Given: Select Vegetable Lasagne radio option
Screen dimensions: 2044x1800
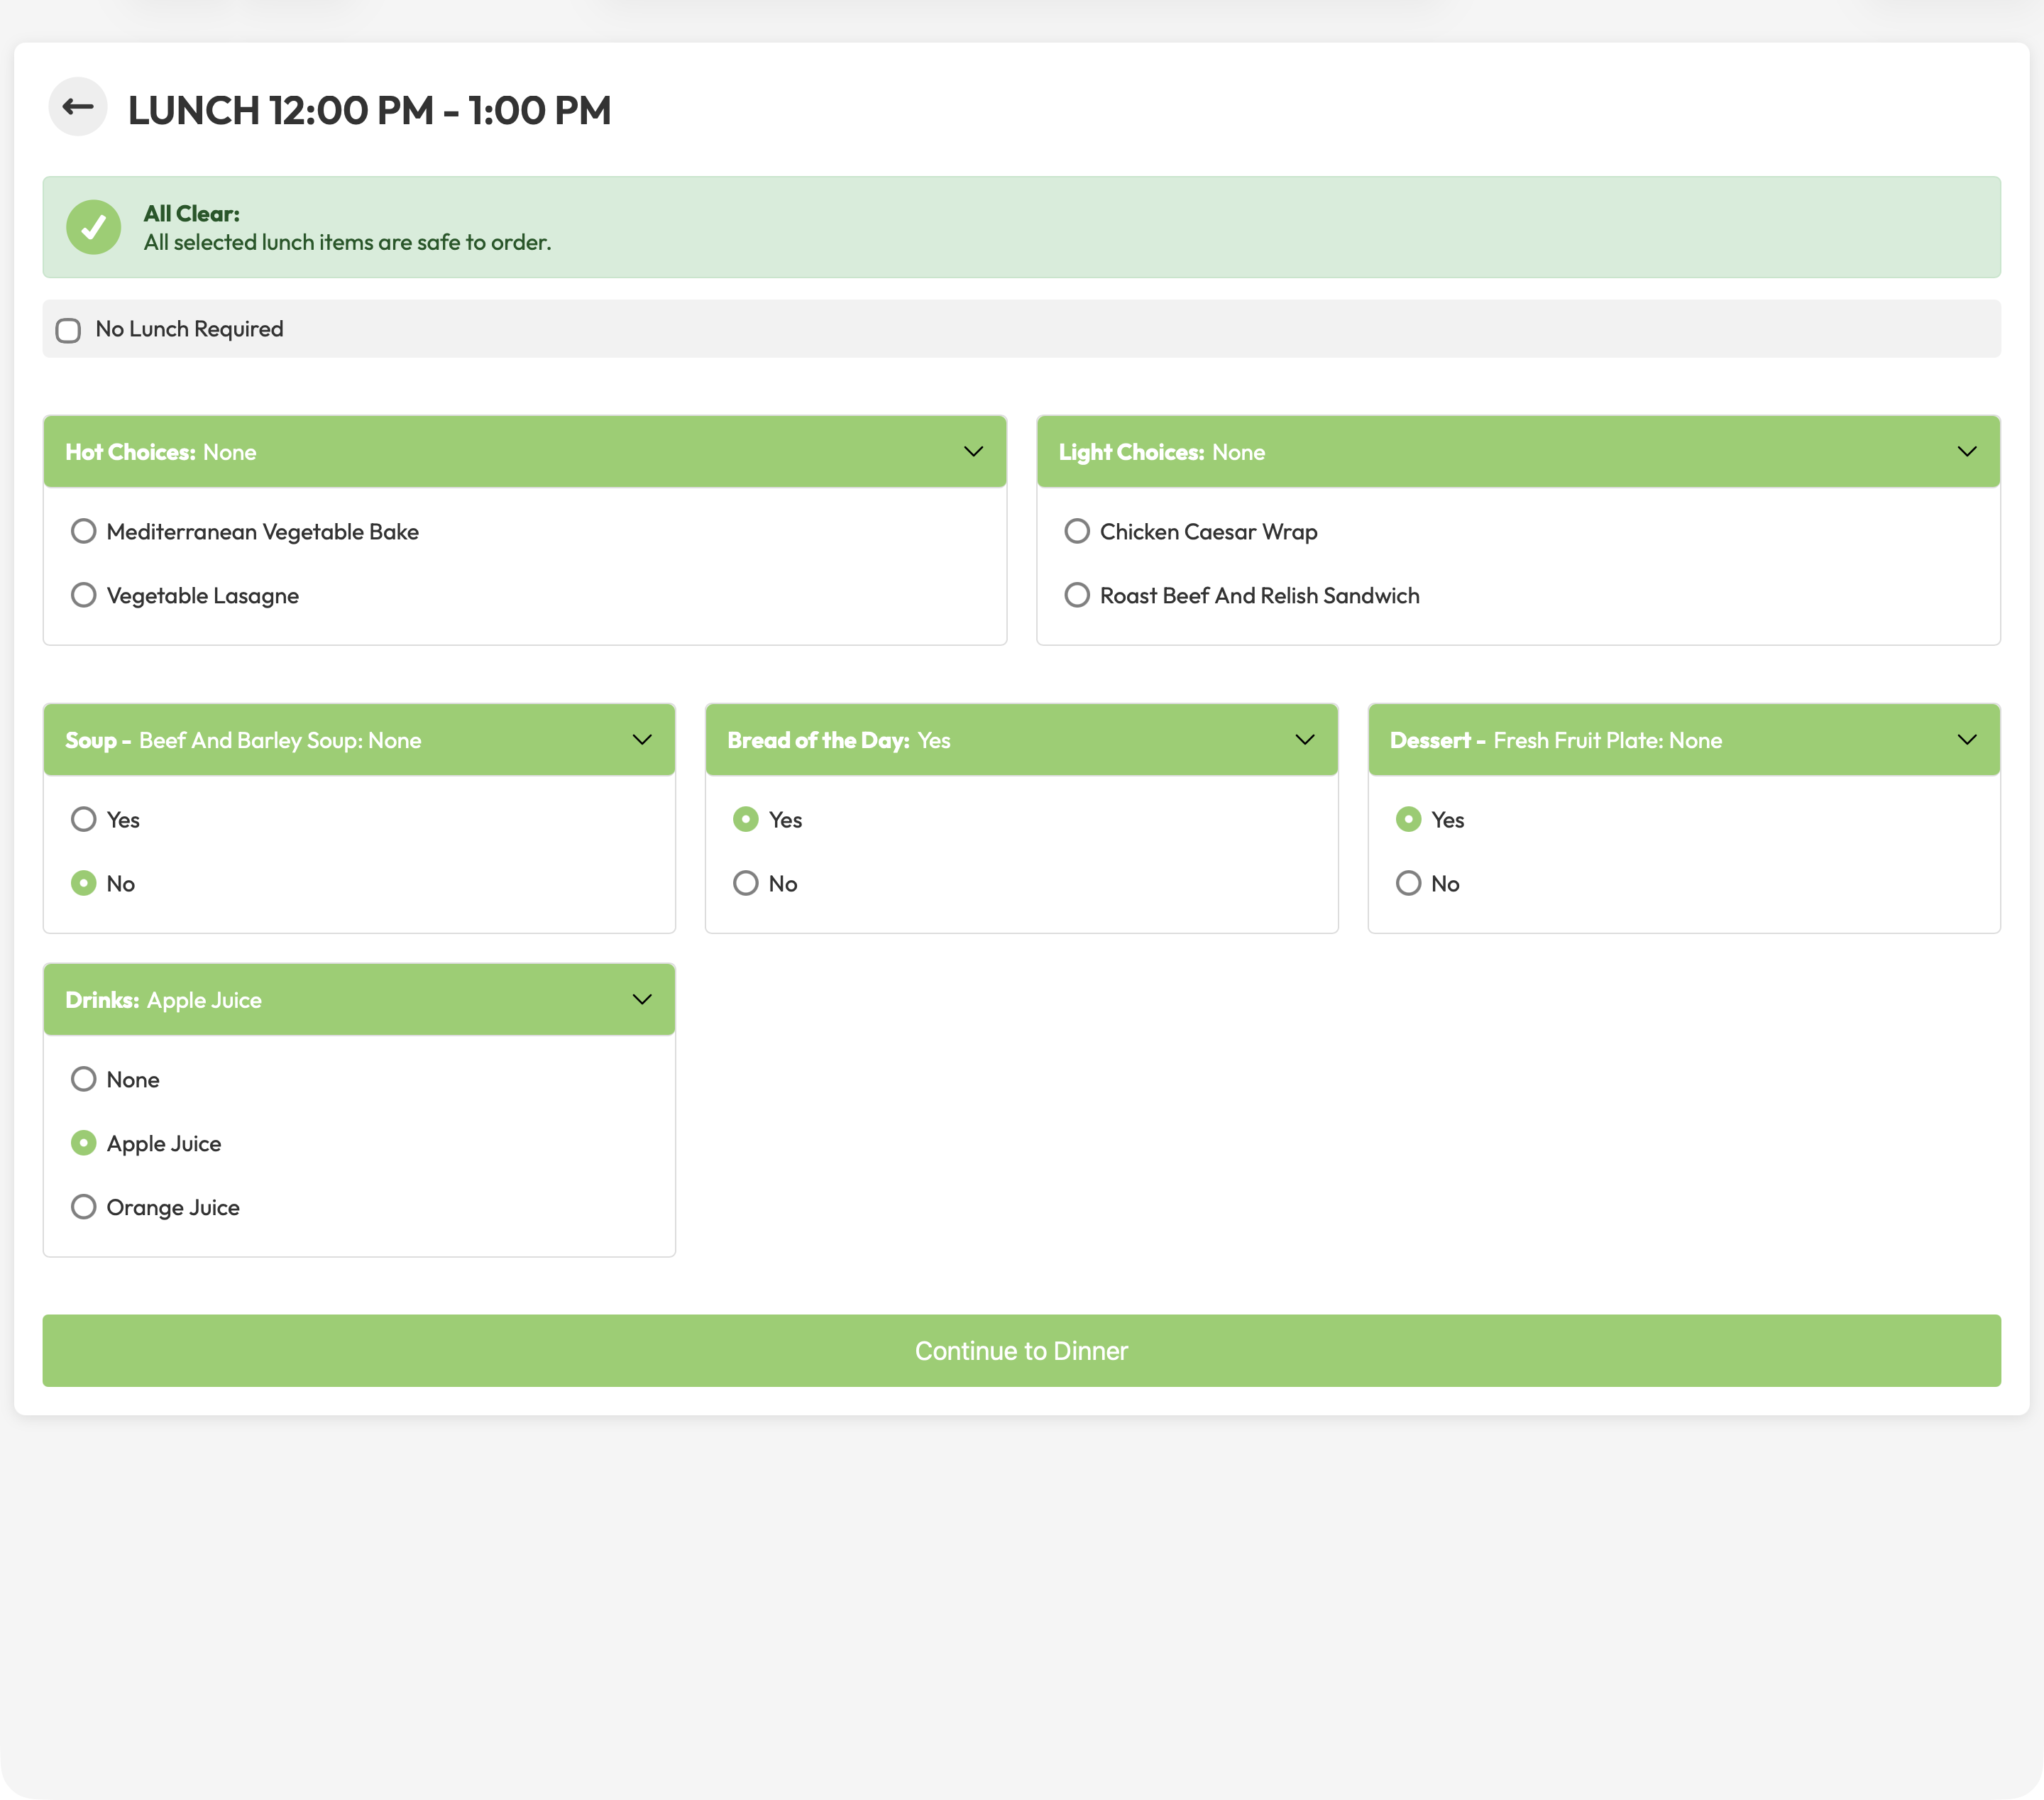Looking at the screenshot, I should coord(84,595).
